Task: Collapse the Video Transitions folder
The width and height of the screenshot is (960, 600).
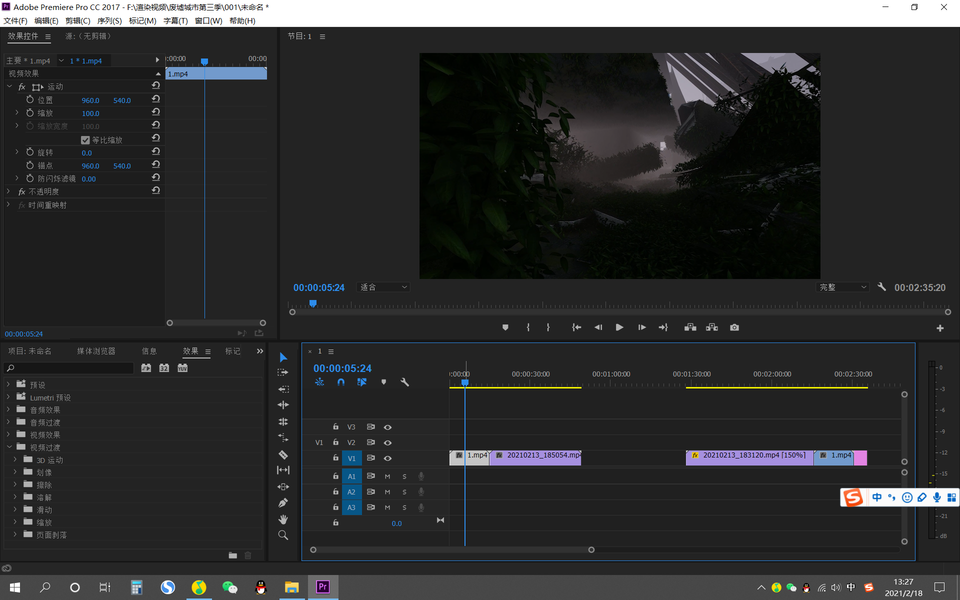Action: [x=9, y=447]
